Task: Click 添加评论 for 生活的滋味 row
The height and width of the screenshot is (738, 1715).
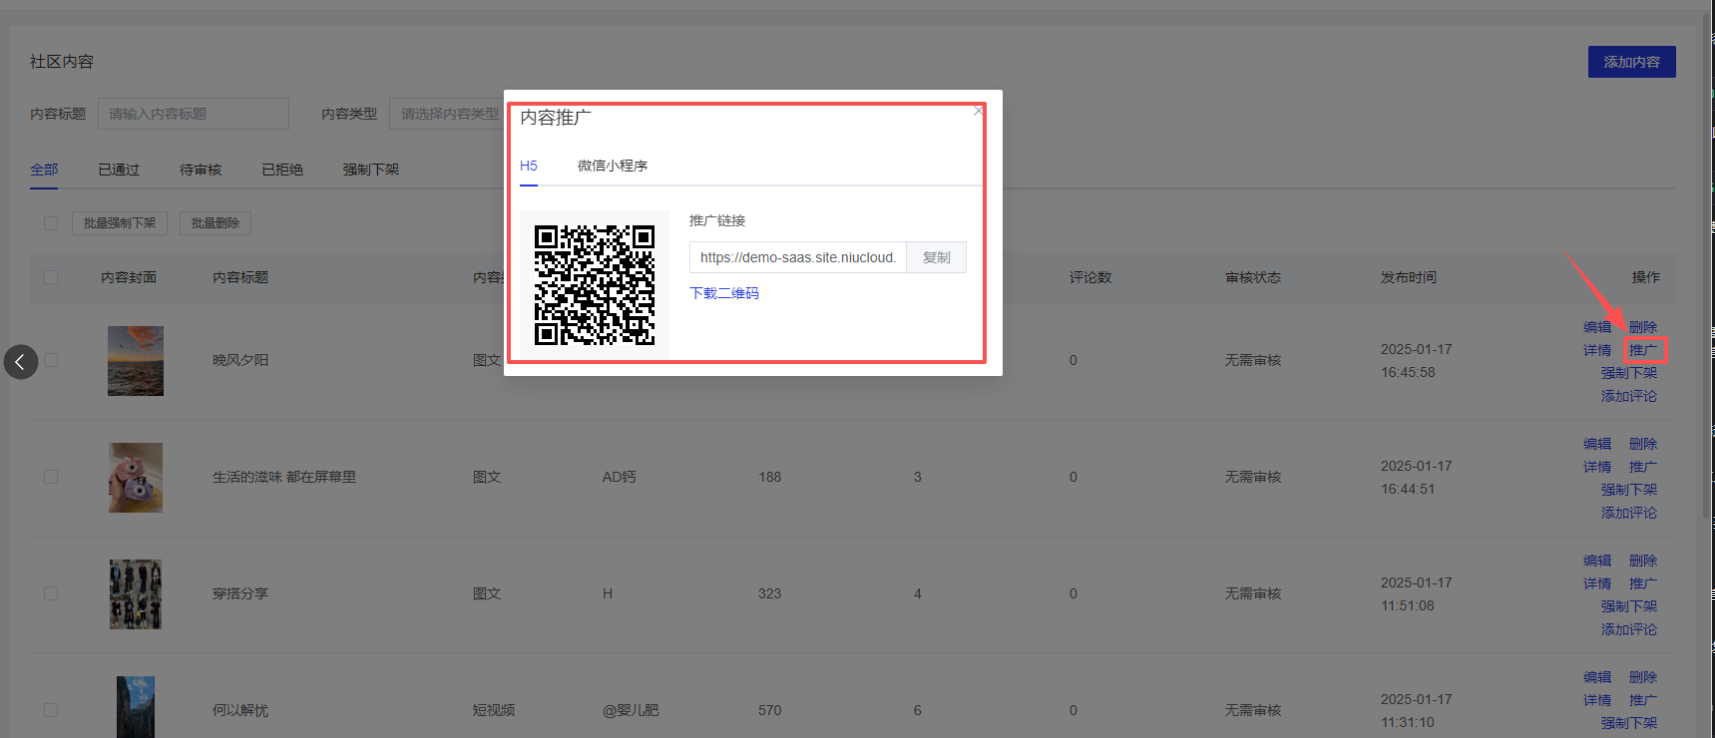Action: tap(1628, 513)
